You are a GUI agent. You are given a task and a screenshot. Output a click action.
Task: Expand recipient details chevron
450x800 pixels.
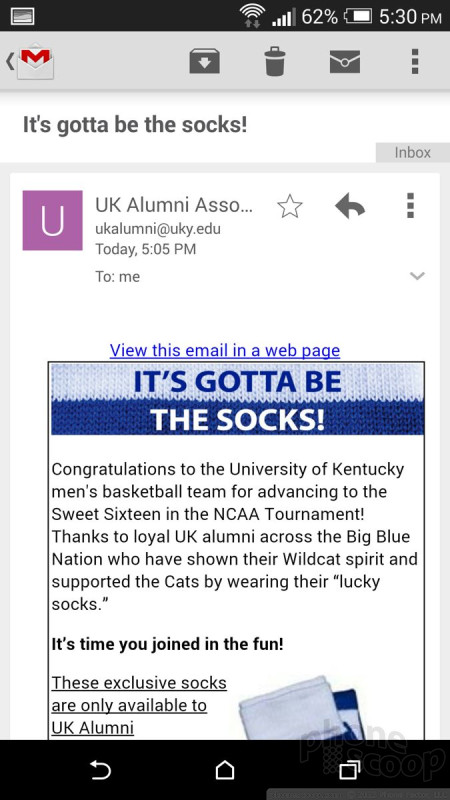click(x=417, y=276)
